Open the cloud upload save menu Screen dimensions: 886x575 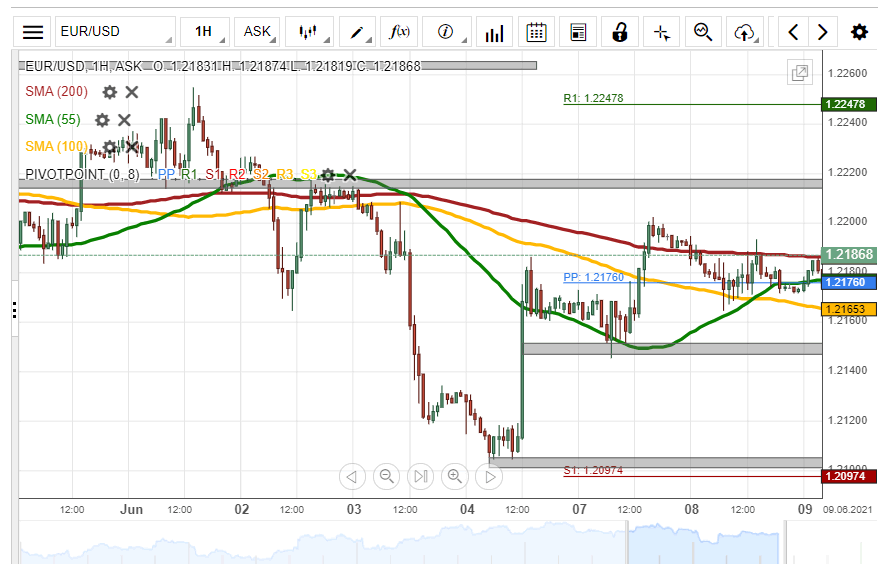(745, 32)
